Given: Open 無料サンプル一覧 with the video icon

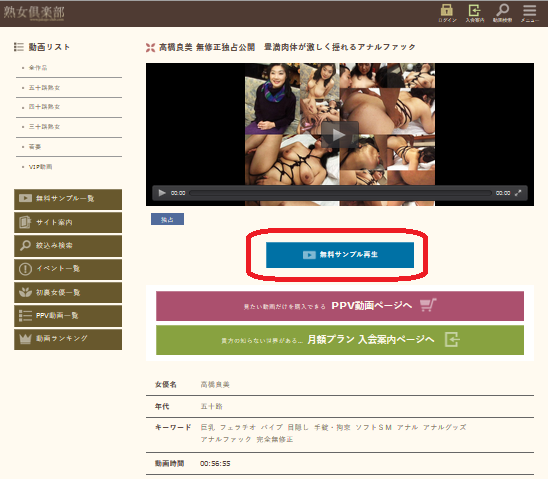Looking at the screenshot, I should (68, 199).
